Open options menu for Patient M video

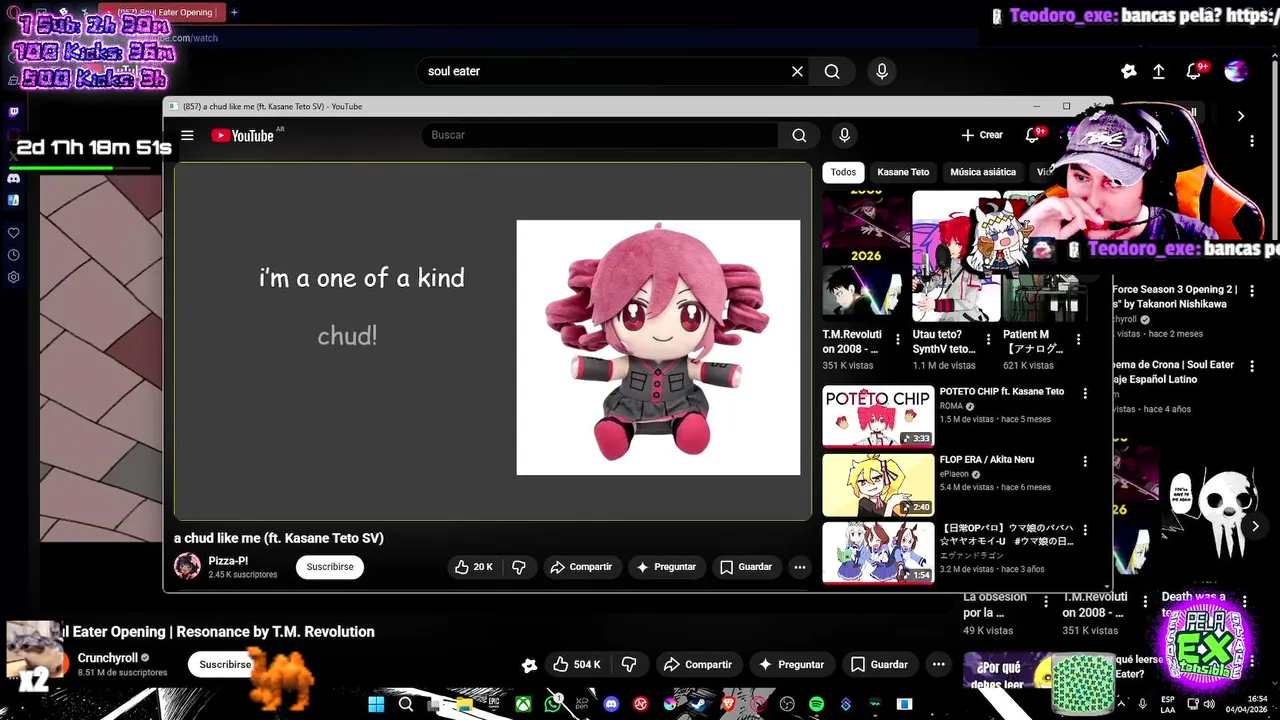1078,340
